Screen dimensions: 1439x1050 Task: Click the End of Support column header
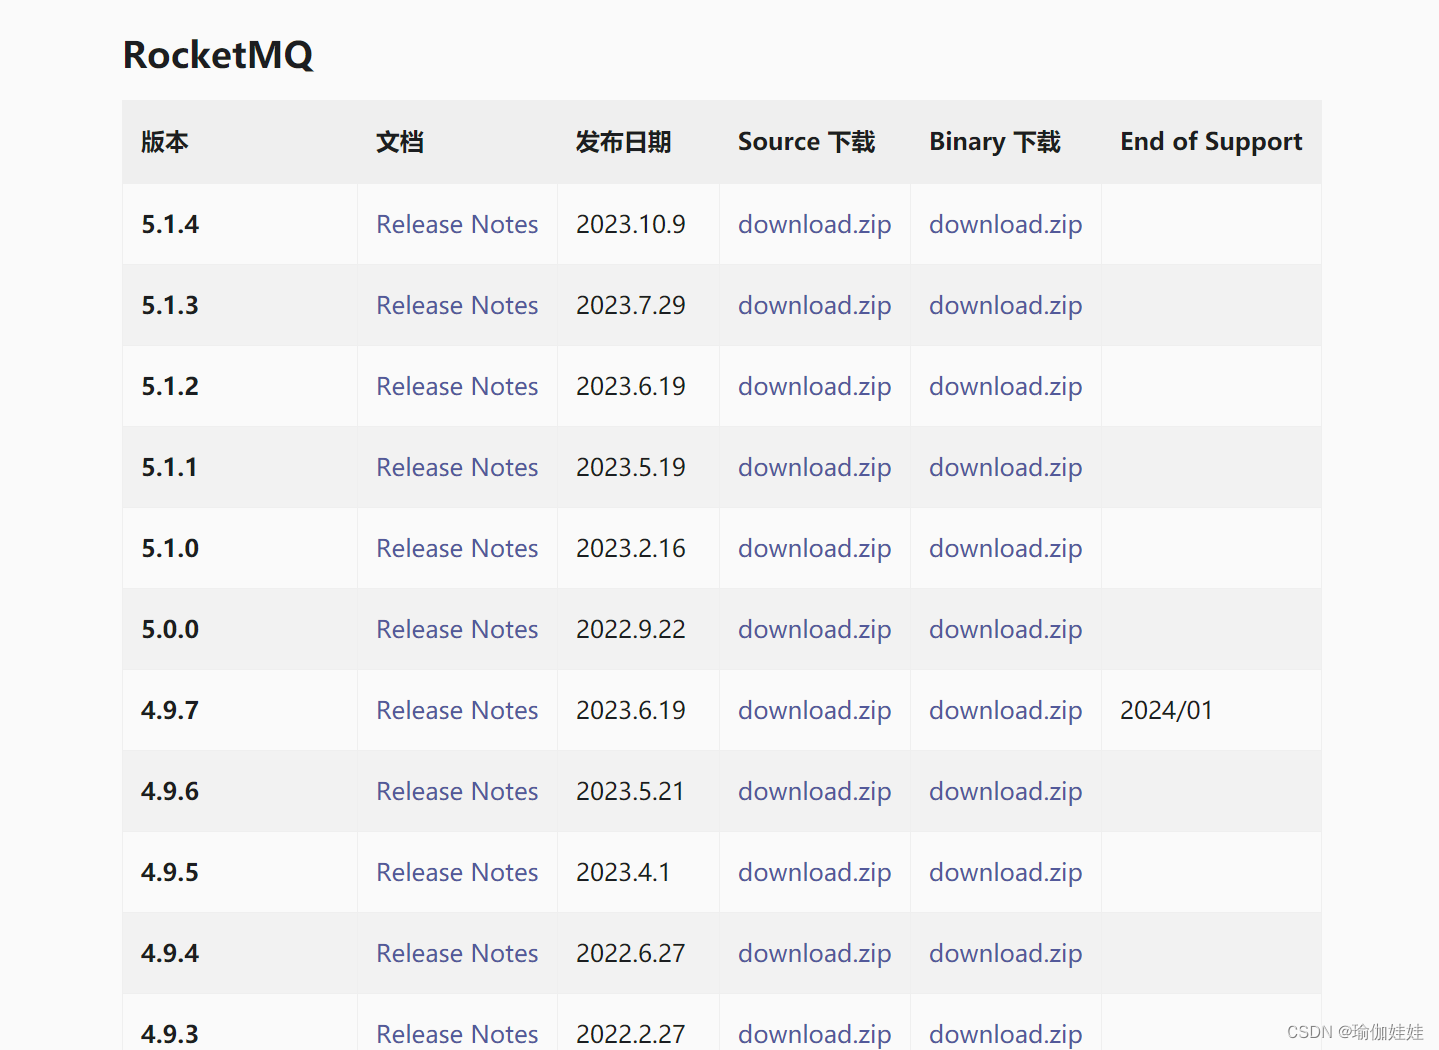point(1211,142)
